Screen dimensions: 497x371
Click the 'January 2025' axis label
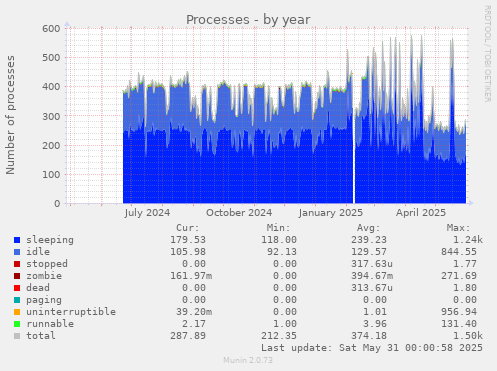(331, 213)
